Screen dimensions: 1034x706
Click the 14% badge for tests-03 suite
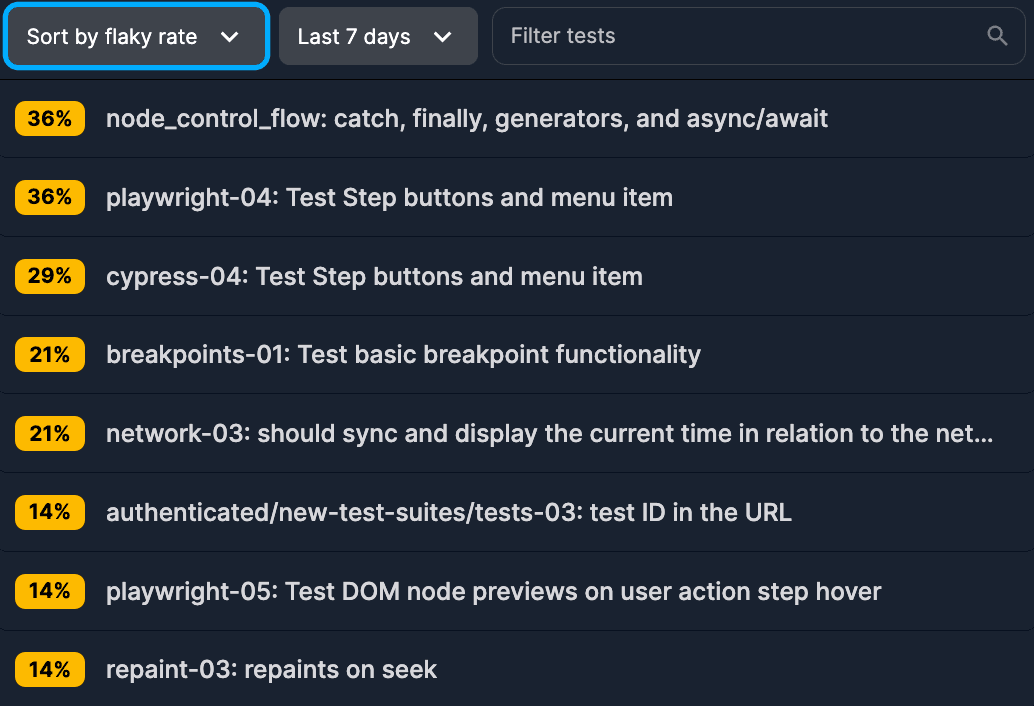coord(50,512)
